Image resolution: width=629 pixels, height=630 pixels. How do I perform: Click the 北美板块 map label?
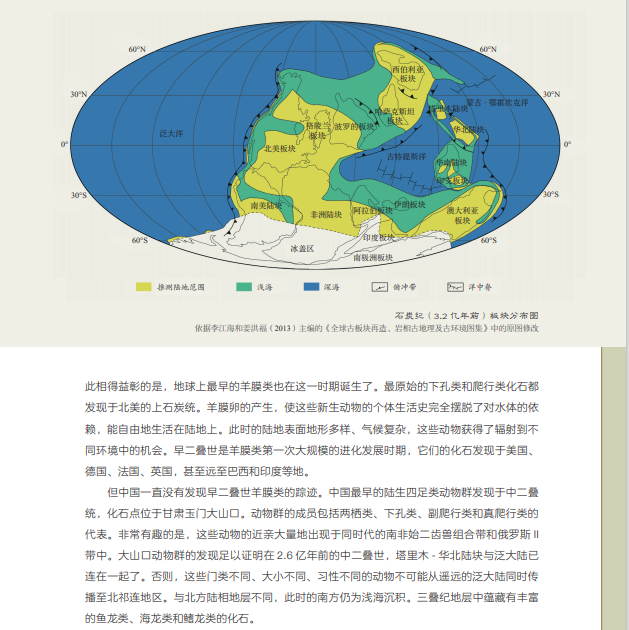(x=280, y=149)
